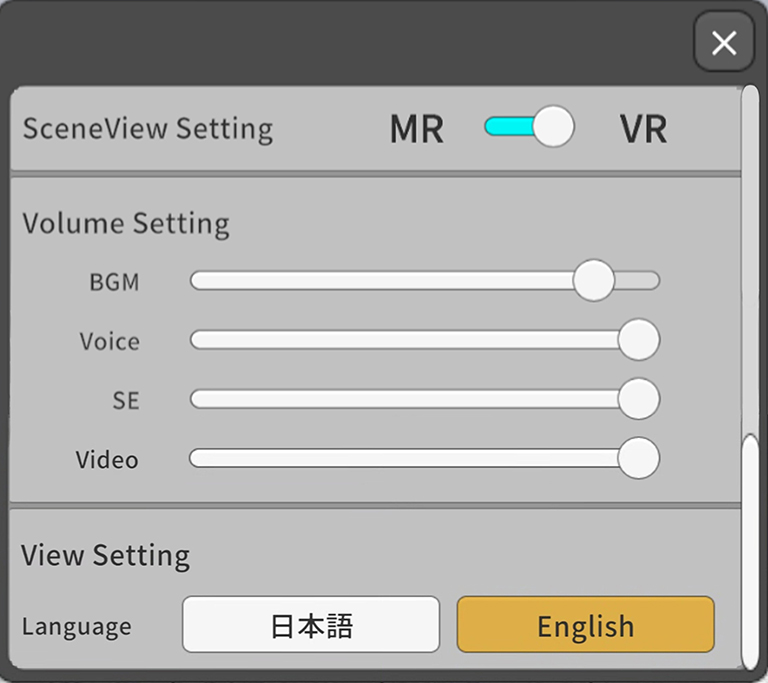This screenshot has width=768, height=683.
Task: Click the middle of Voice slider track
Action: click(410, 340)
